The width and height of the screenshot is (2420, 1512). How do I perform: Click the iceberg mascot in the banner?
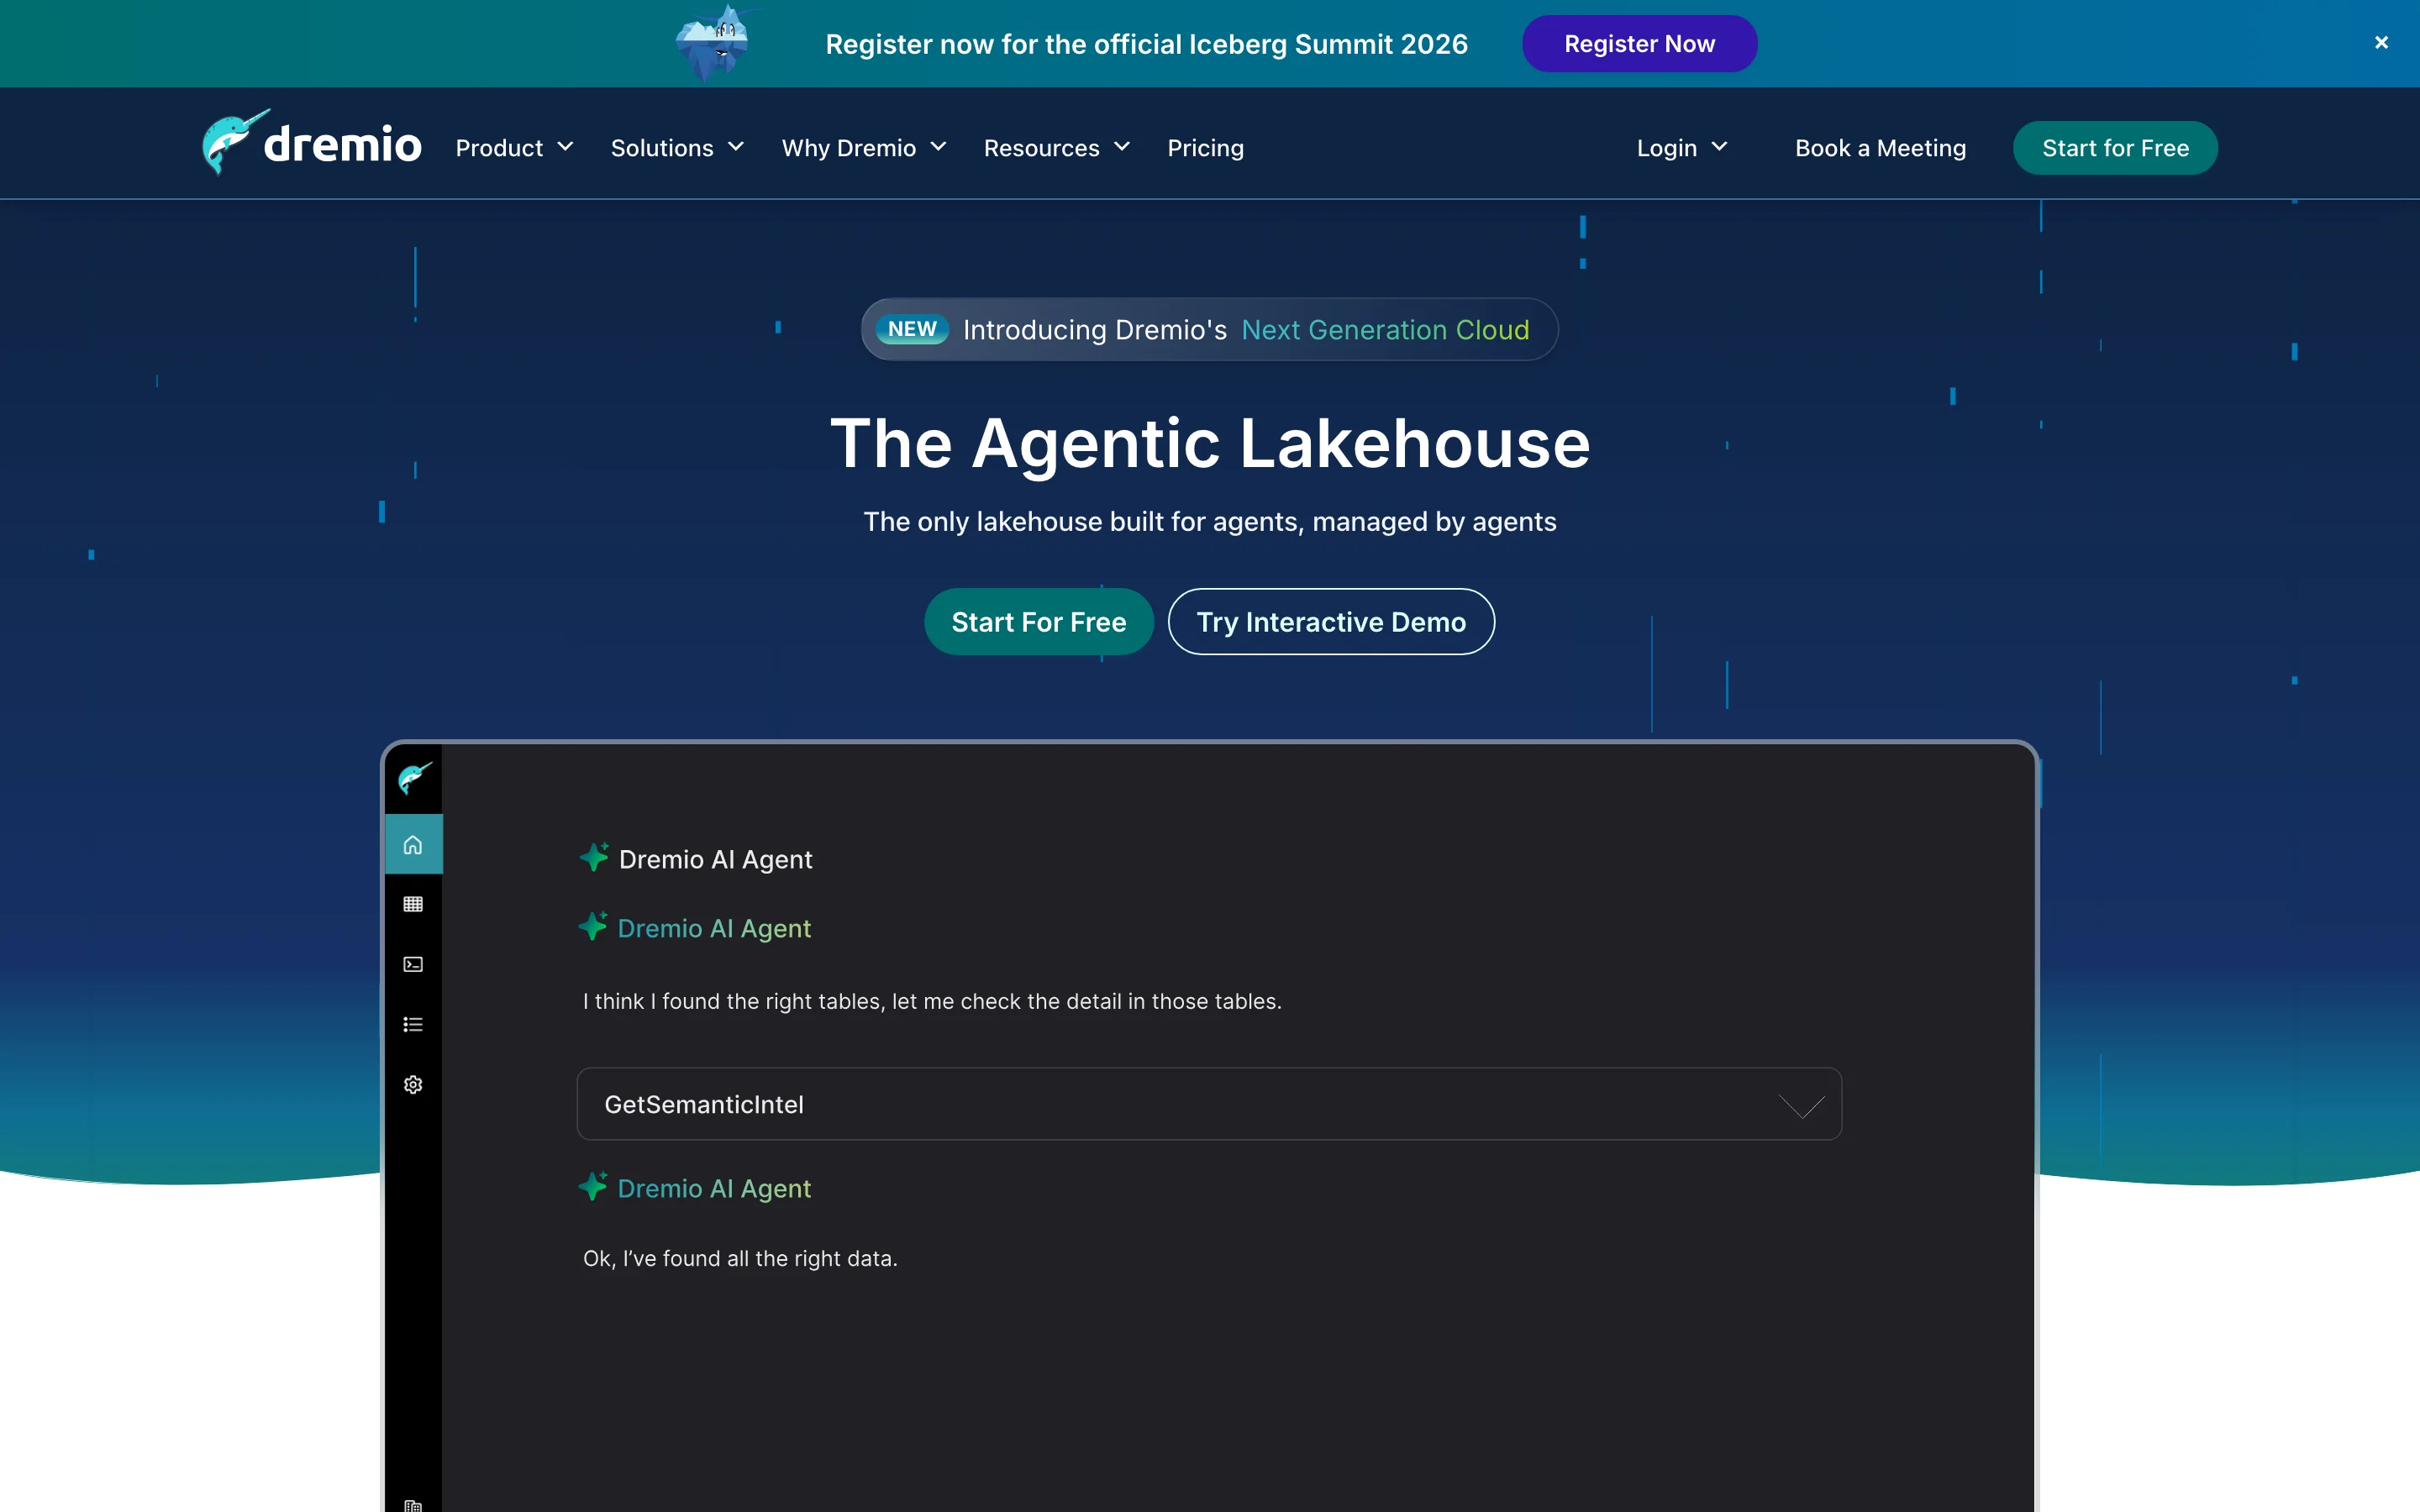(714, 43)
